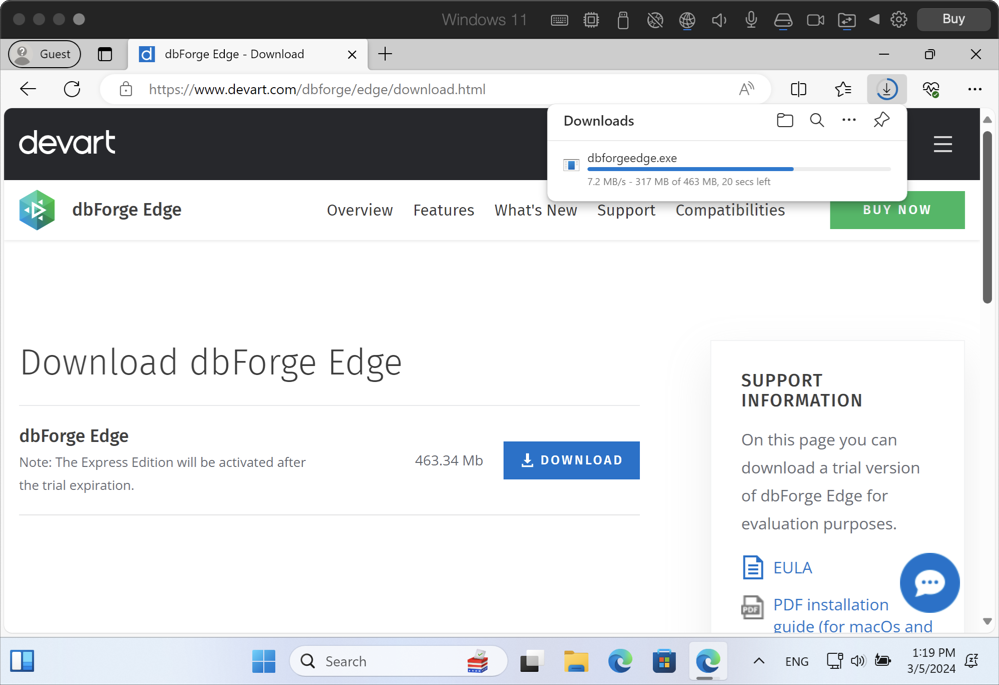This screenshot has width=999, height=685.
Task: Open the live chat bubble
Action: coord(930,582)
